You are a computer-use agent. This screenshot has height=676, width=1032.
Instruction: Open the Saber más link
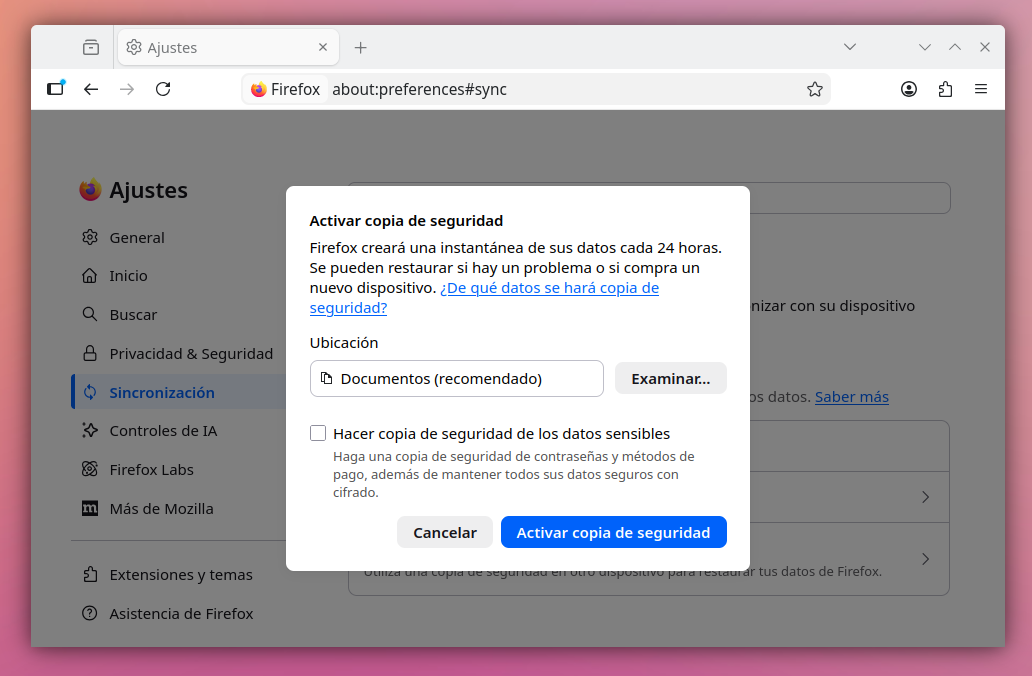pyautogui.click(x=852, y=397)
